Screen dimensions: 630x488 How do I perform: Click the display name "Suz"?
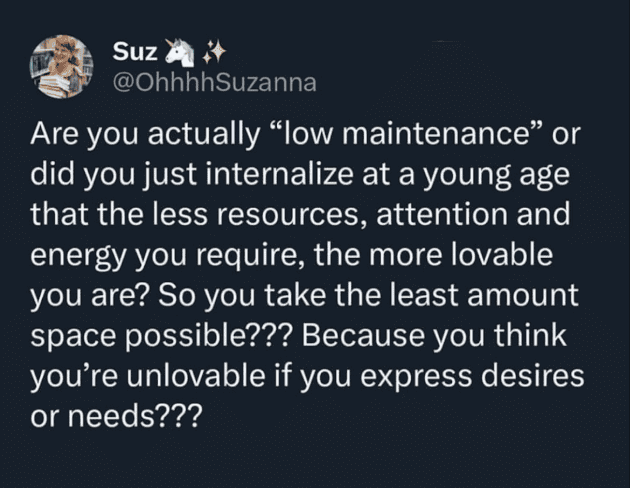tap(133, 52)
